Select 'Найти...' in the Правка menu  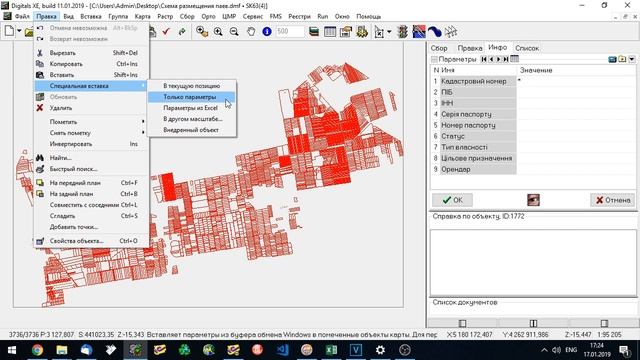tap(91, 158)
